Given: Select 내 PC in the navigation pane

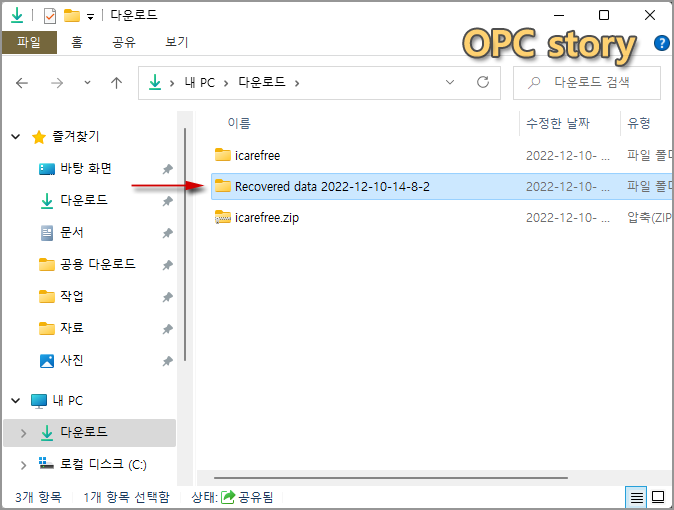Looking at the screenshot, I should point(67,401).
